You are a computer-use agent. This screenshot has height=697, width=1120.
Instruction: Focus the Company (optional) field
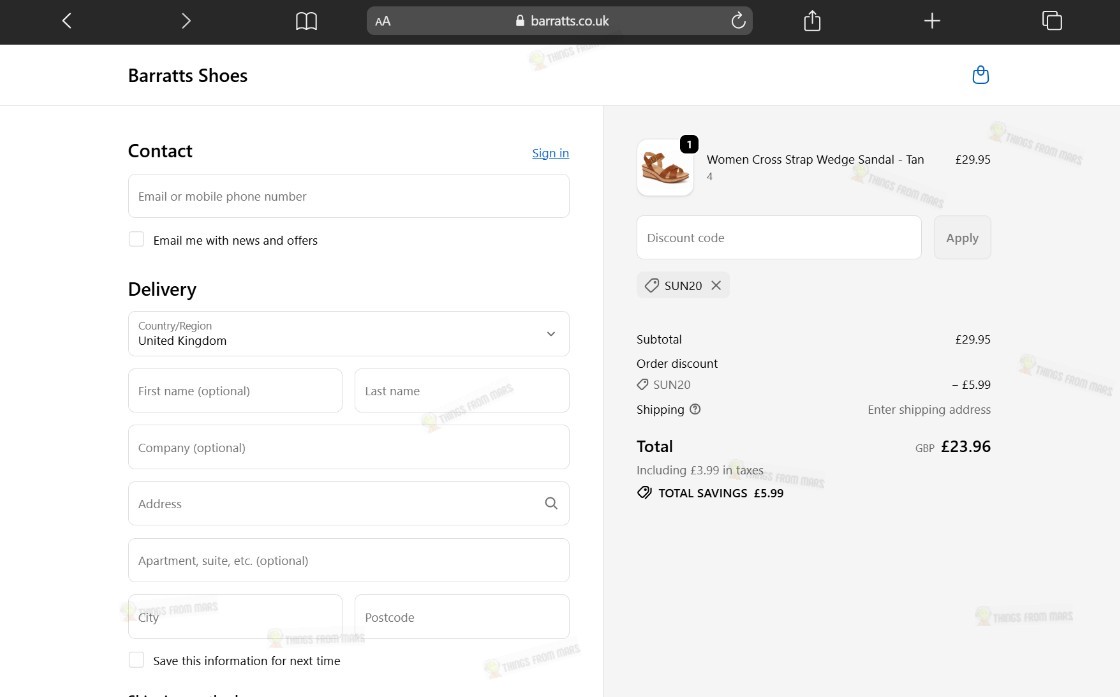pyautogui.click(x=349, y=447)
